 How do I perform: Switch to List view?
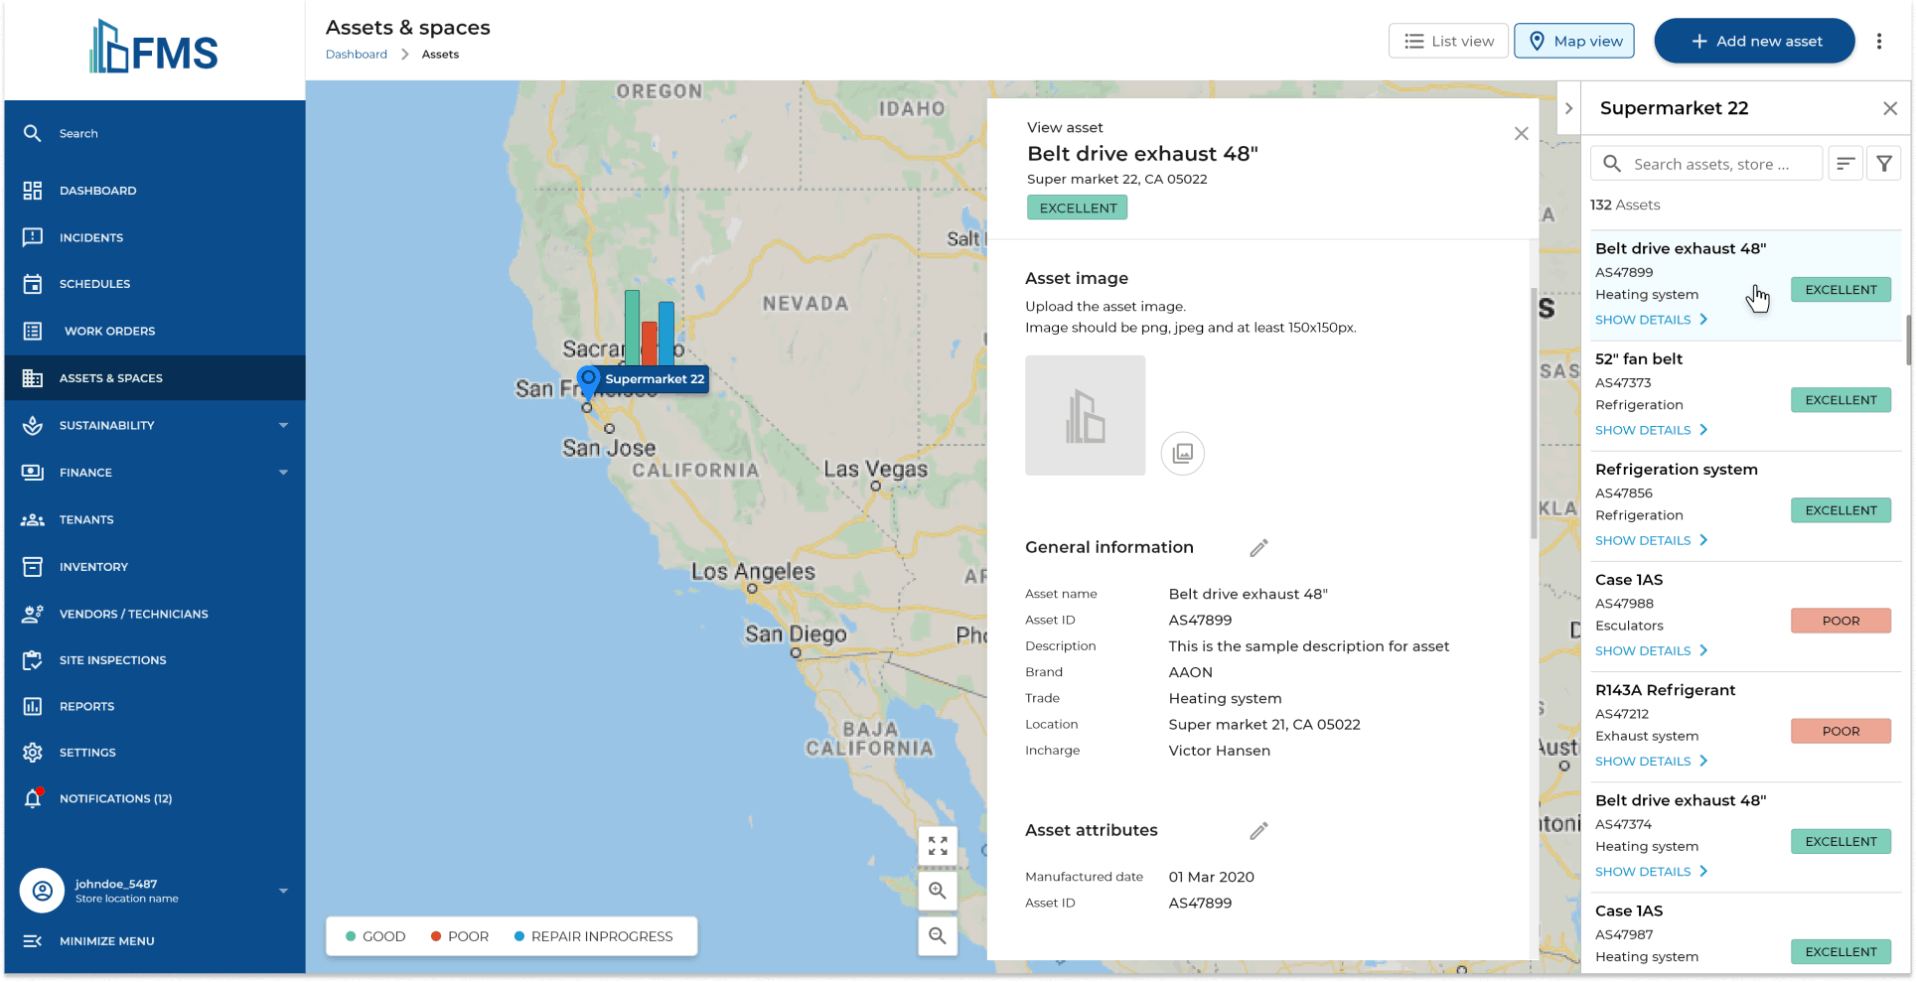1447,41
